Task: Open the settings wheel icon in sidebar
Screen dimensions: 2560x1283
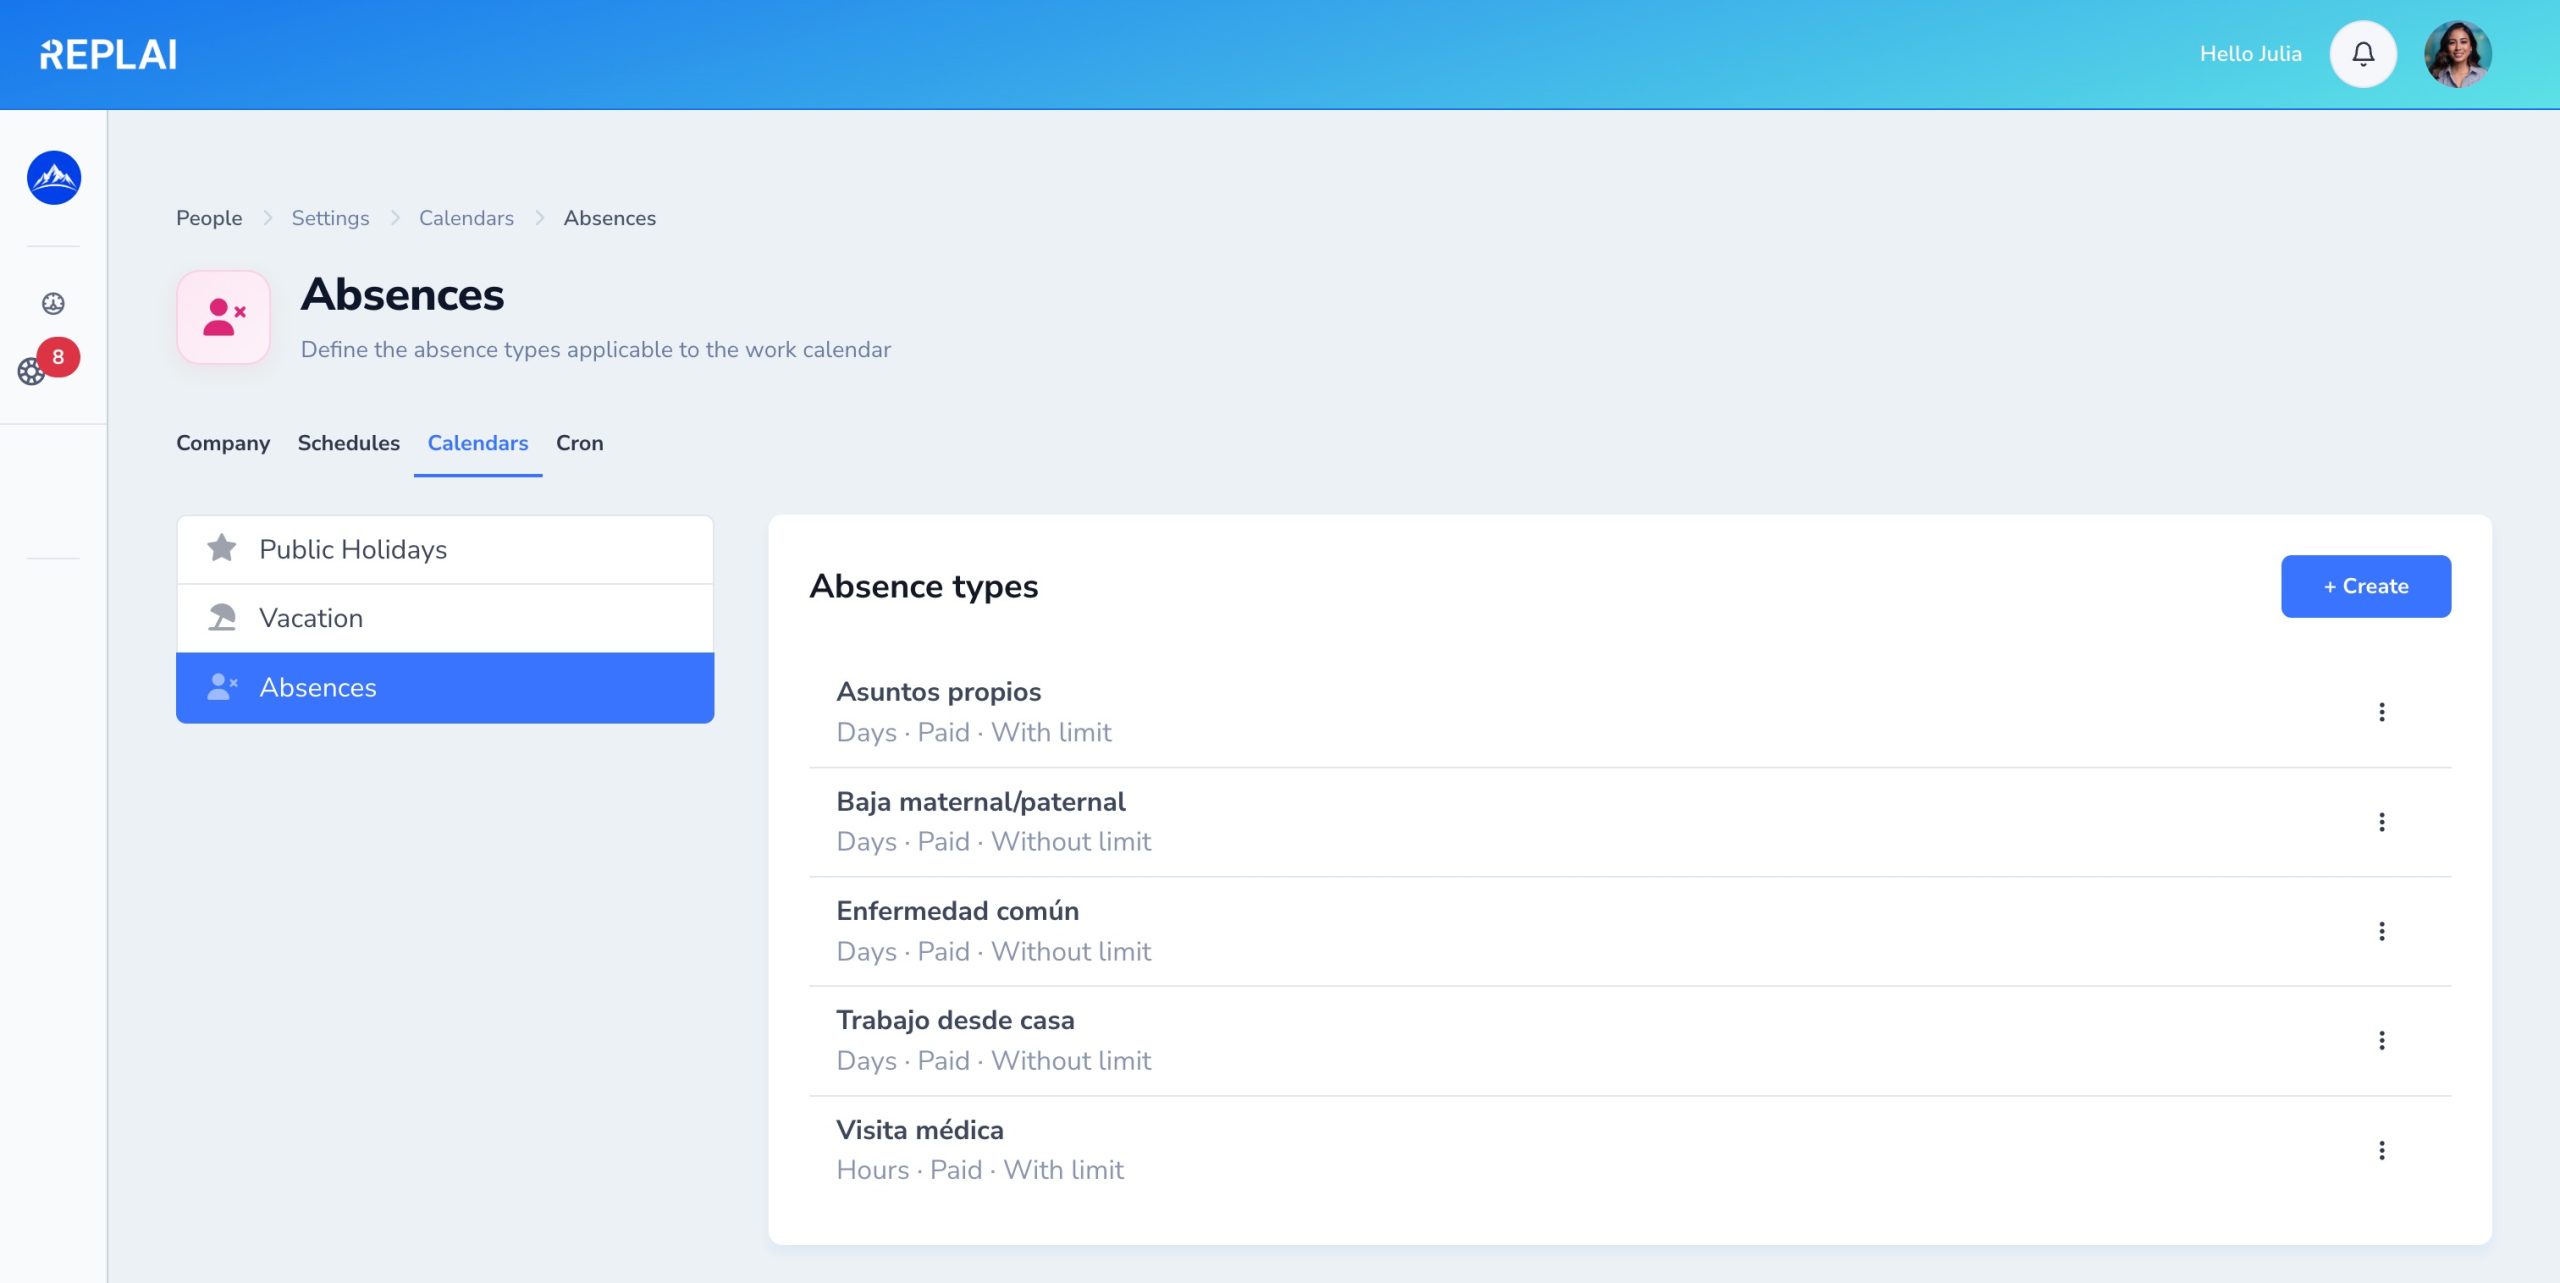Action: [x=31, y=372]
